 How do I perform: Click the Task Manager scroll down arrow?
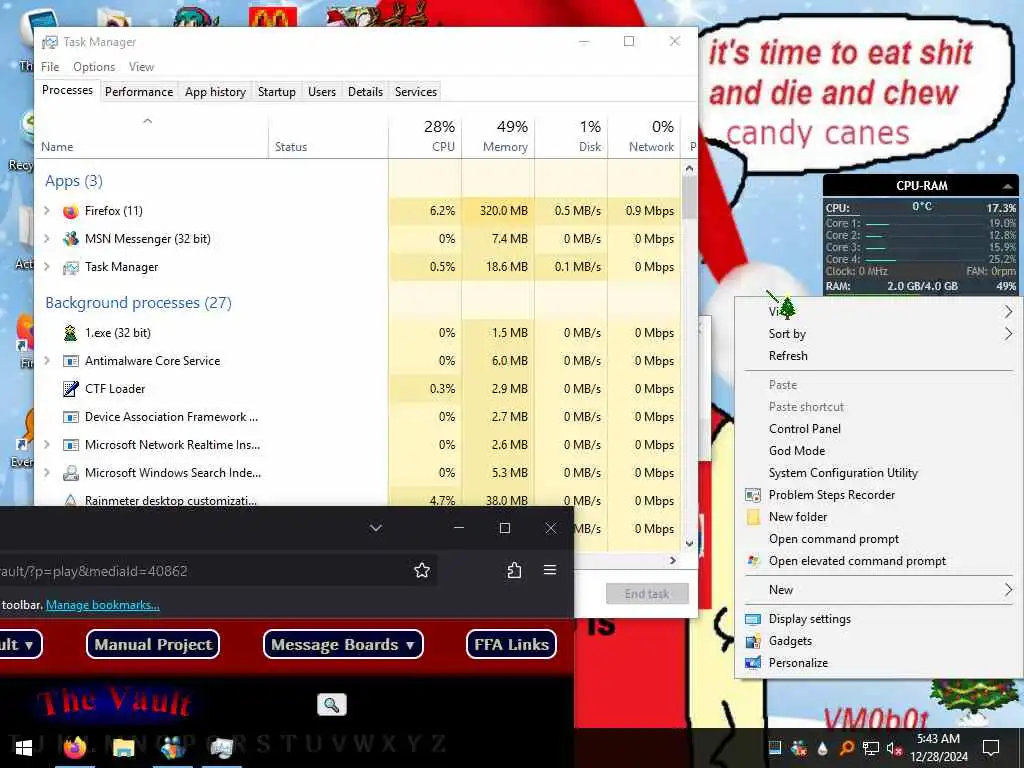(689, 543)
